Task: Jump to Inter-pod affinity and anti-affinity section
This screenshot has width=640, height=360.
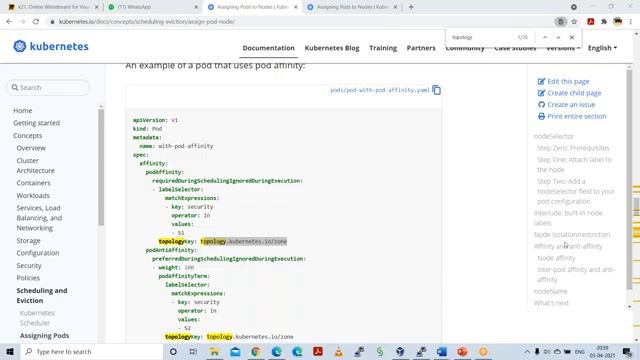Action: pos(576,274)
